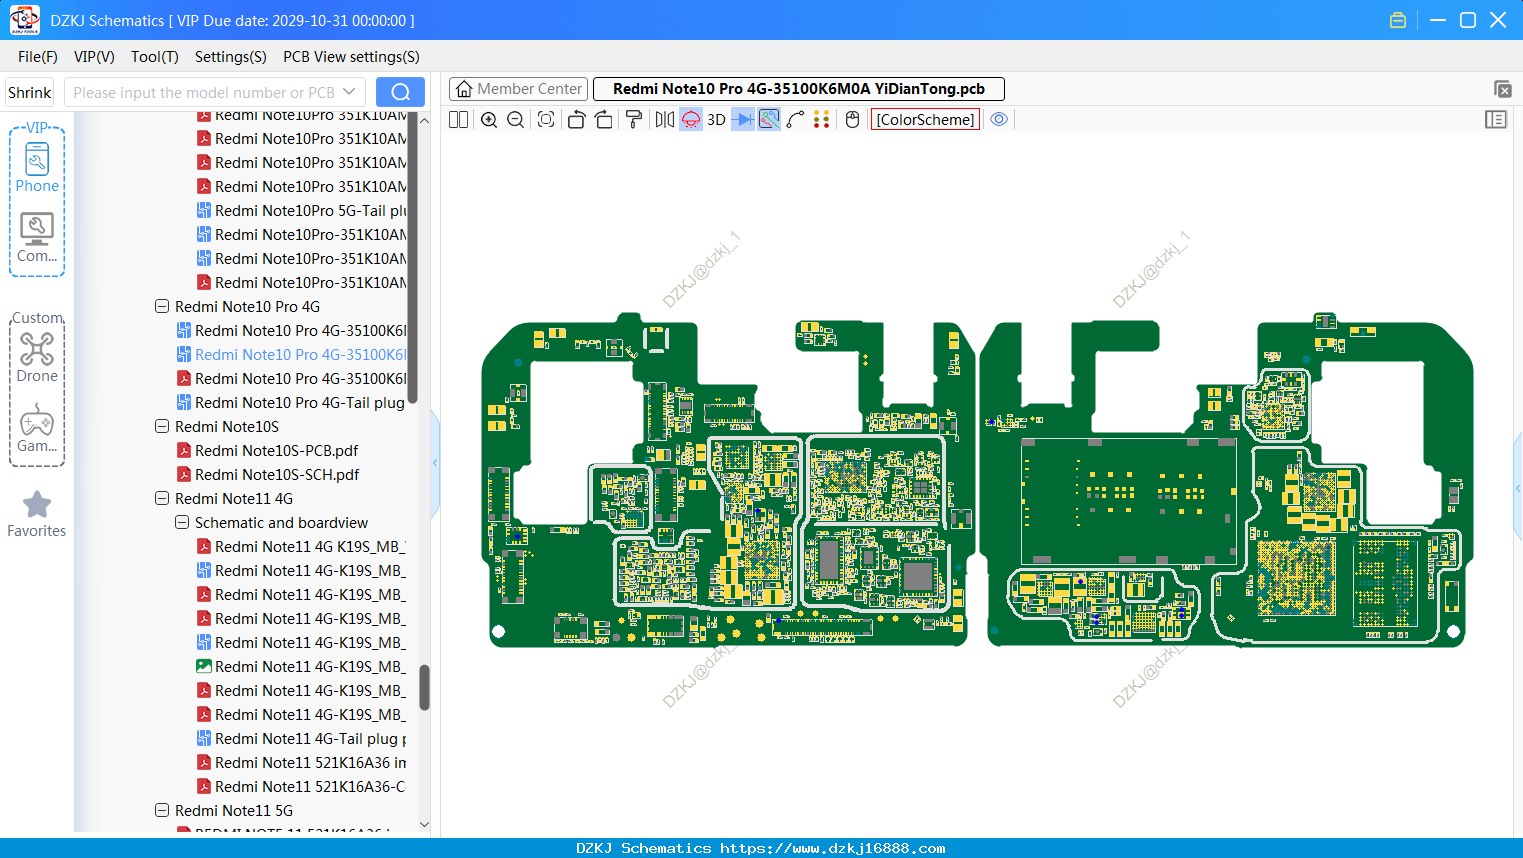Toggle the red lamp highlight icon
The height and width of the screenshot is (858, 1523).
click(x=691, y=120)
